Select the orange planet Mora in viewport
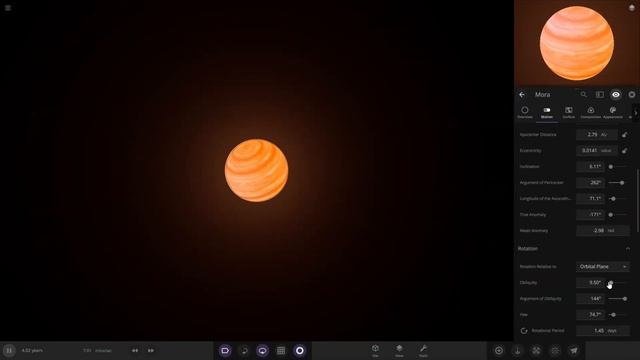 click(256, 170)
